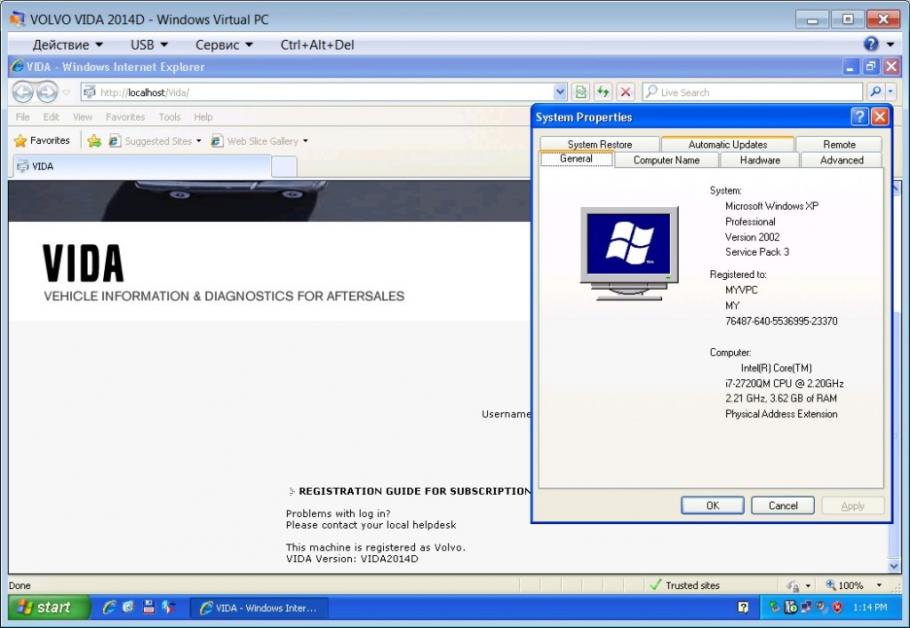
Task: Click the 'Done' status bar text
Action: (x=20, y=586)
